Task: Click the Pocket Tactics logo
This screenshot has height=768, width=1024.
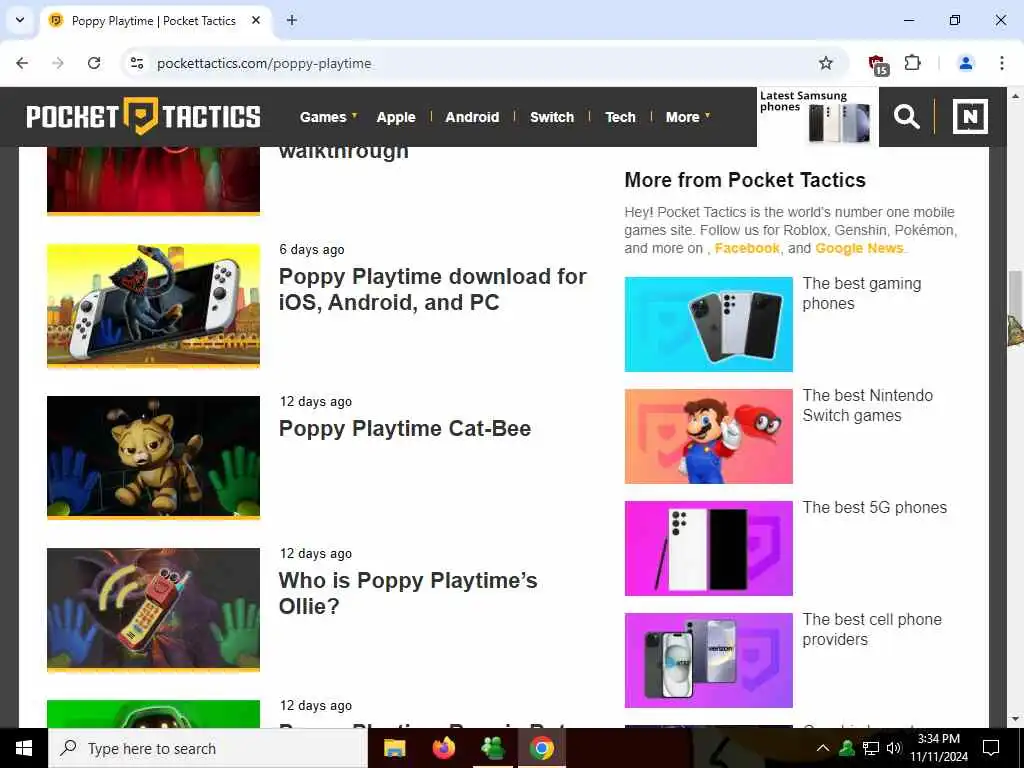Action: point(143,116)
